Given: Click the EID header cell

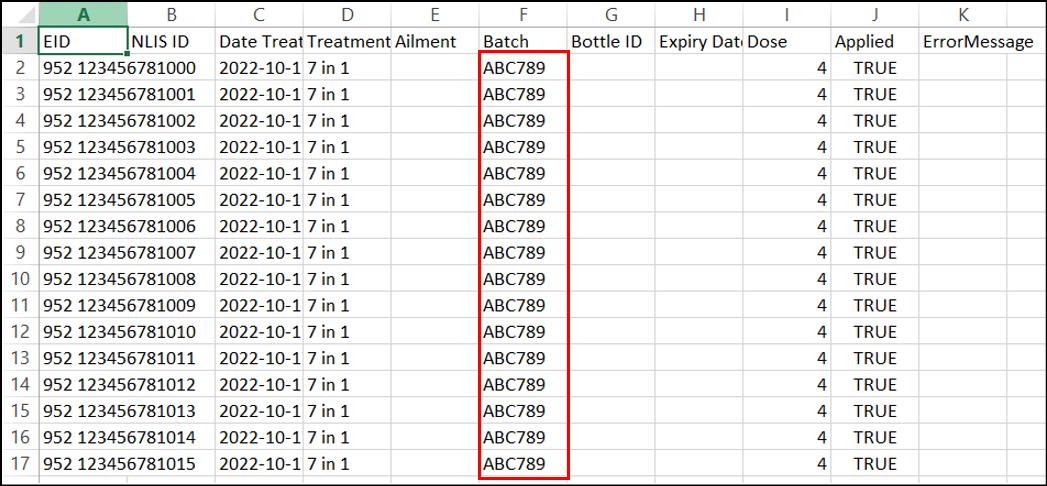Looking at the screenshot, I should click(x=83, y=42).
